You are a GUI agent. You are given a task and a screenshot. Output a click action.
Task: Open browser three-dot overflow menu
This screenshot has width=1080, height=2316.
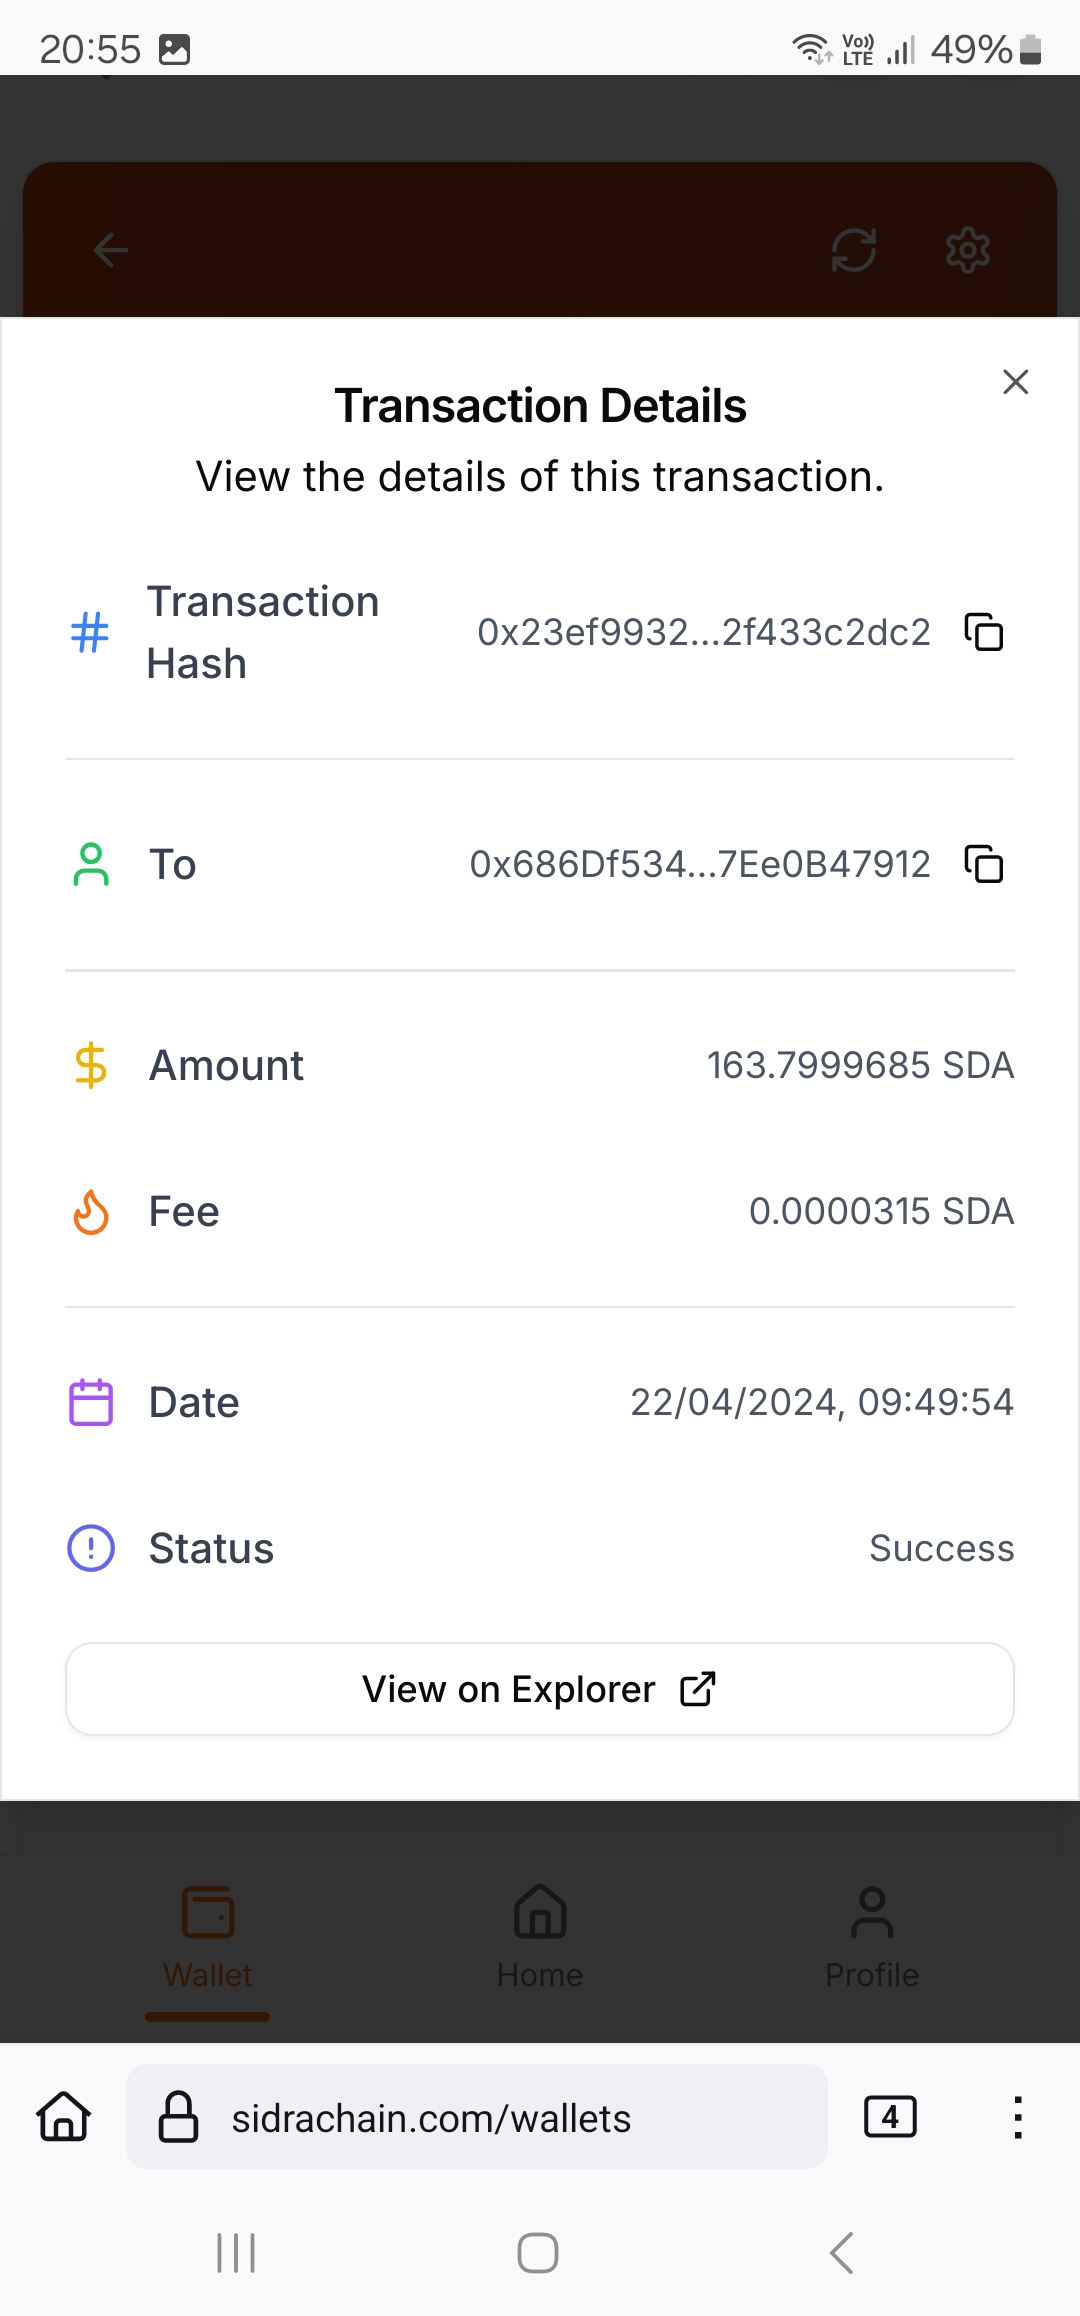pos(1018,2117)
